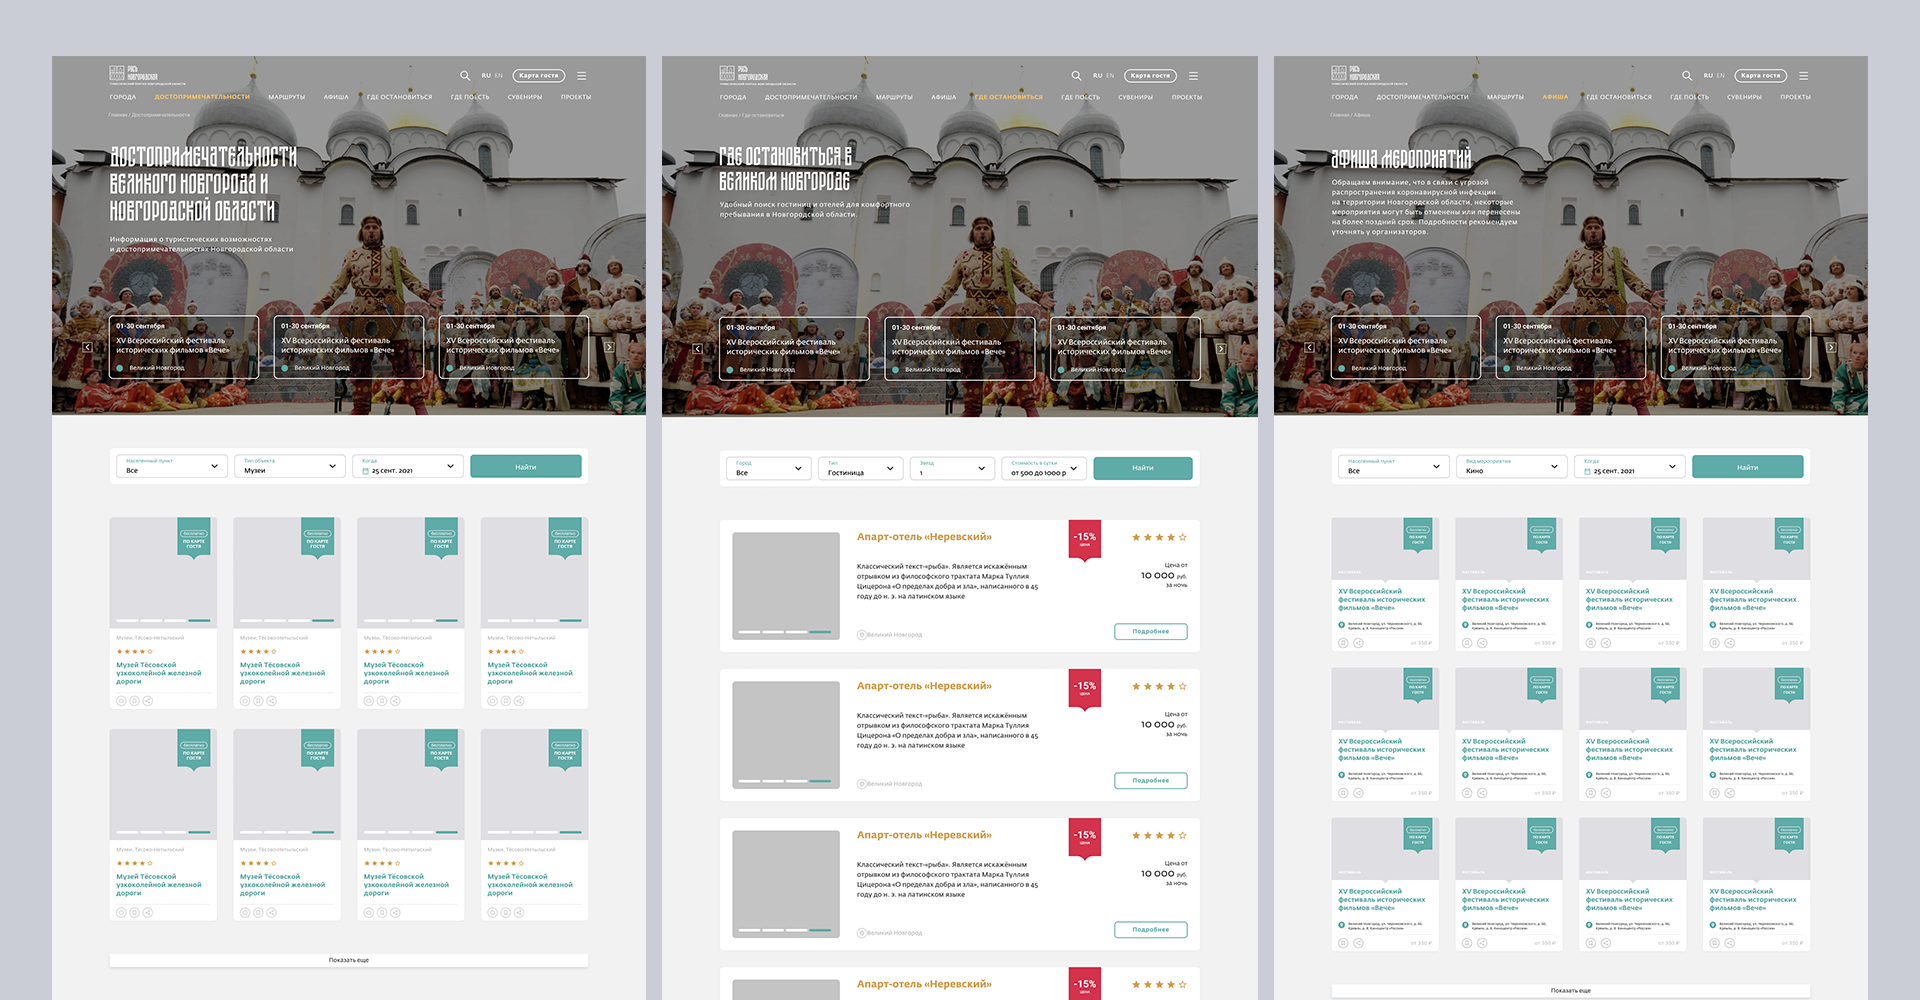This screenshot has height=1000, width=1920.
Task: Switch language to EN on Достопримечательности page
Action: point(499,76)
